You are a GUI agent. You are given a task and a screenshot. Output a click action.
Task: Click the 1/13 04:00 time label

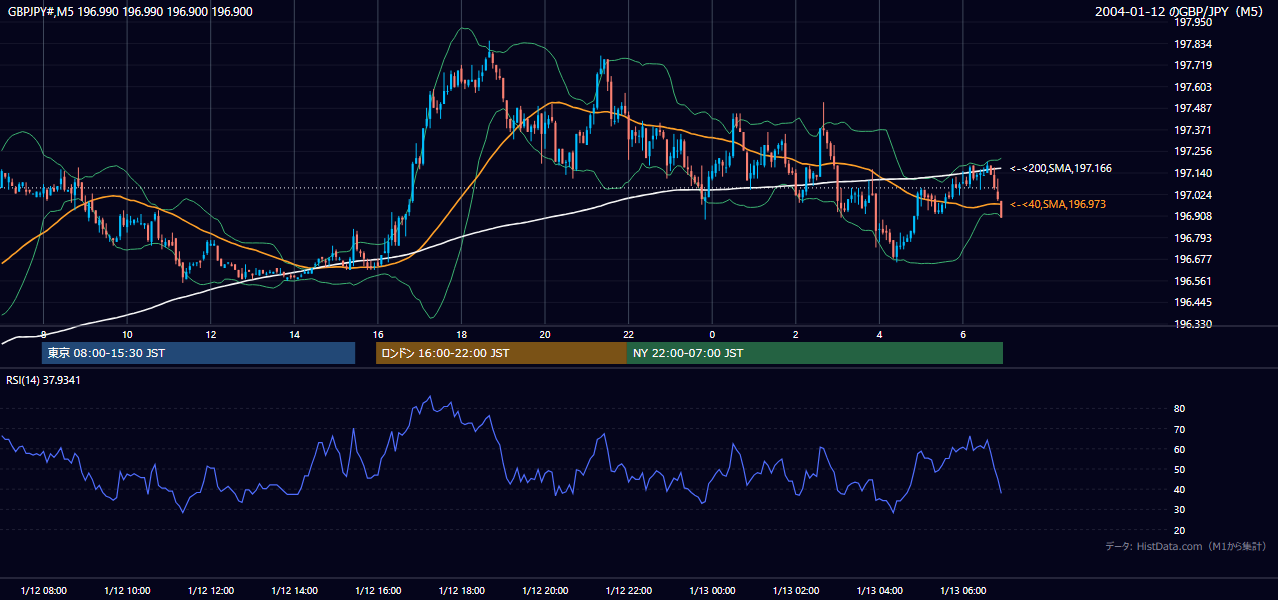pos(879,590)
